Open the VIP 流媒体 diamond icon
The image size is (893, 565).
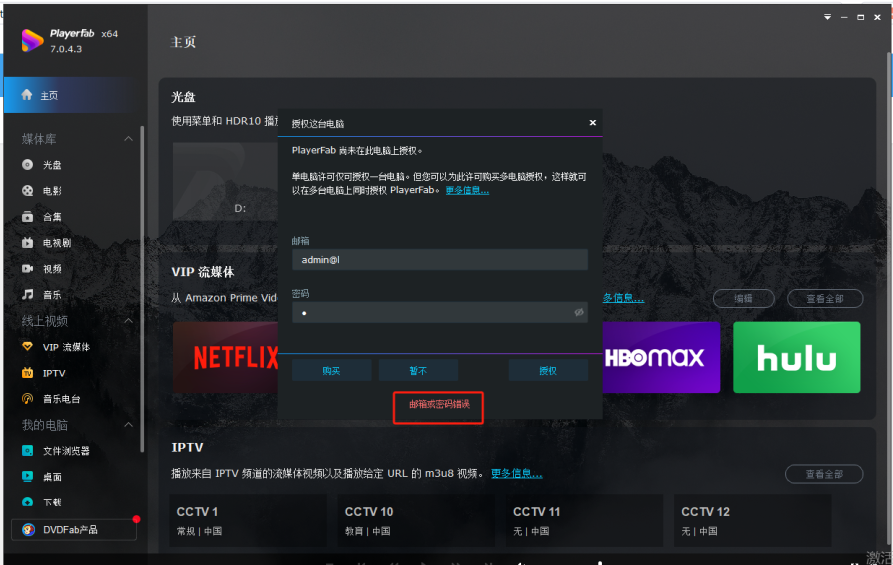(x=27, y=346)
